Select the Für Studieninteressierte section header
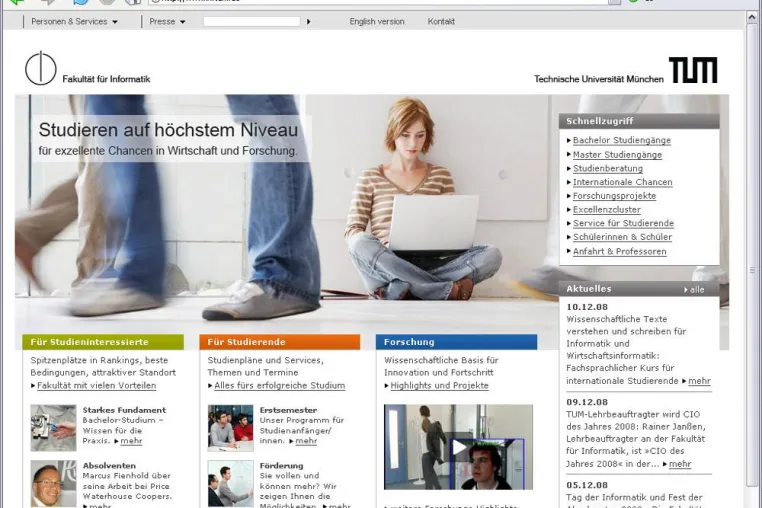The image size is (762, 508). pos(103,342)
